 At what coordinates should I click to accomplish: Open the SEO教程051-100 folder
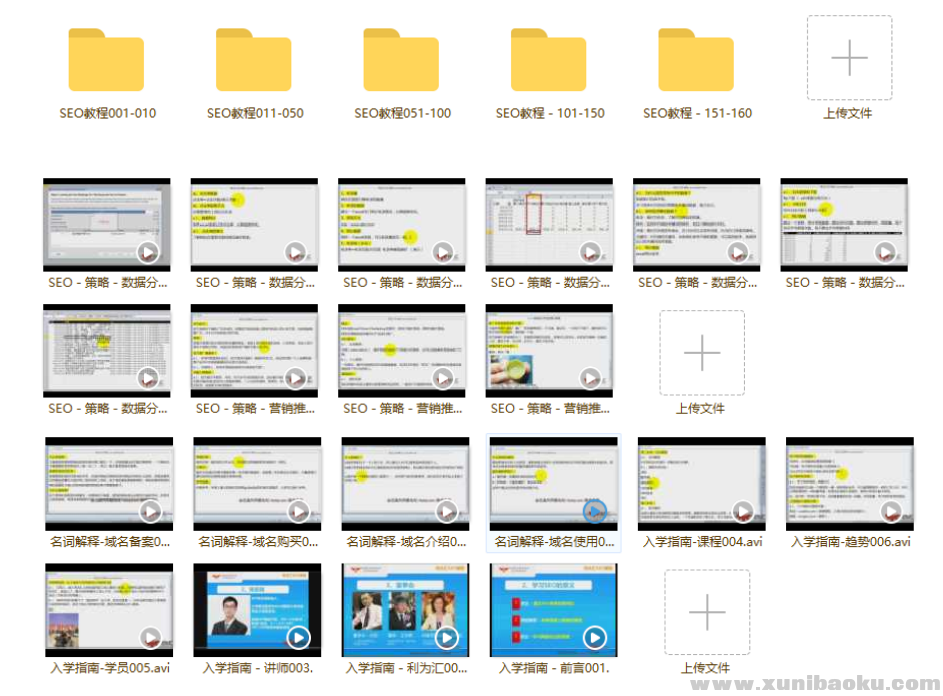(401, 62)
